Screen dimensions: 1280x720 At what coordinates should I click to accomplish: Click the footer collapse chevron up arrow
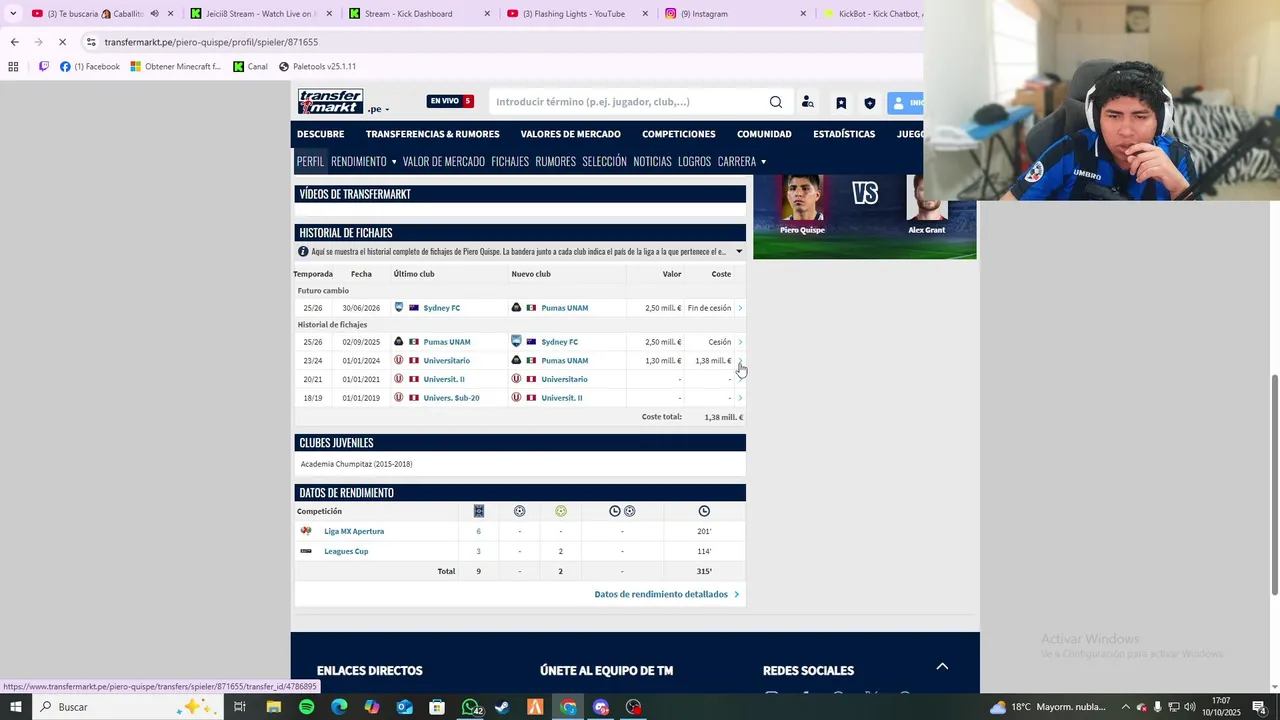941,666
